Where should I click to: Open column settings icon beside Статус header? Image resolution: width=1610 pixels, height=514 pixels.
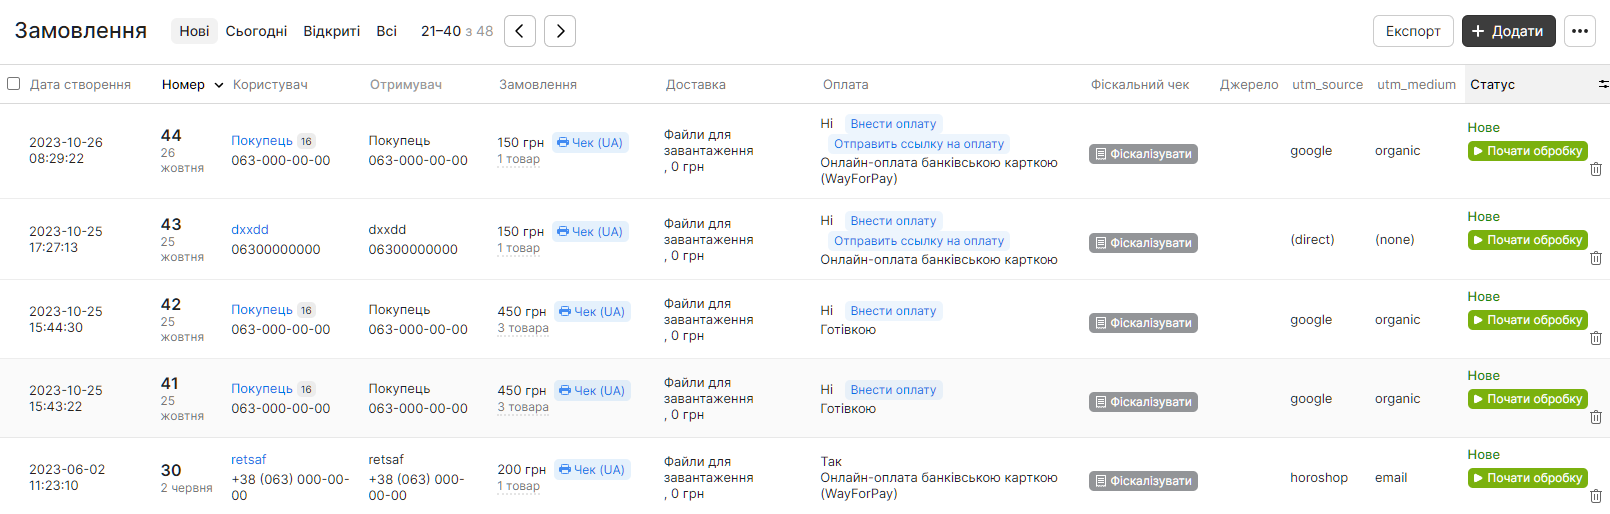[x=1603, y=85]
